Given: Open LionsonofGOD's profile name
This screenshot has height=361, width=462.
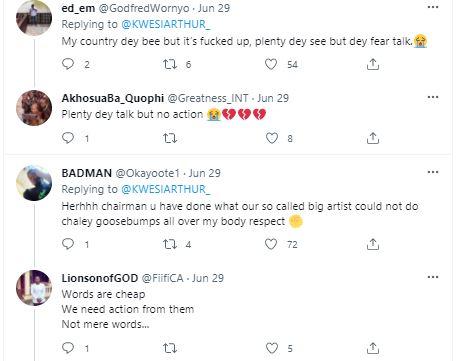Looking at the screenshot, I should click(x=100, y=278).
